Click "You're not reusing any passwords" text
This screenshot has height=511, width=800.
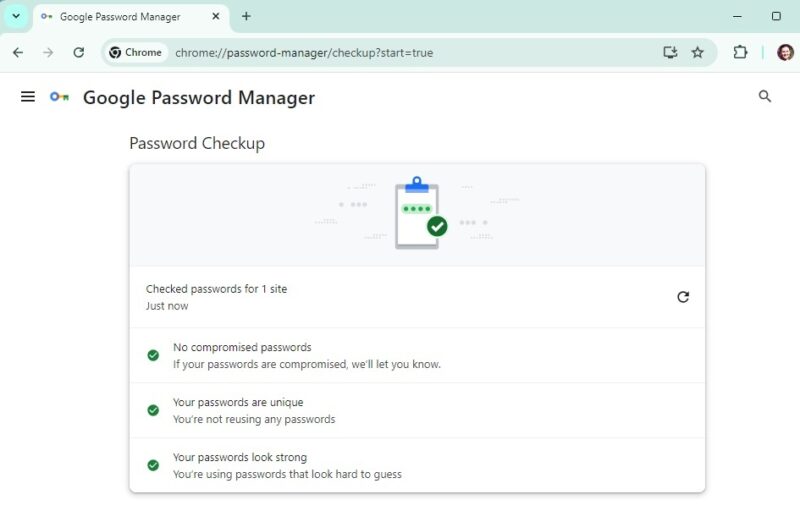pos(254,419)
